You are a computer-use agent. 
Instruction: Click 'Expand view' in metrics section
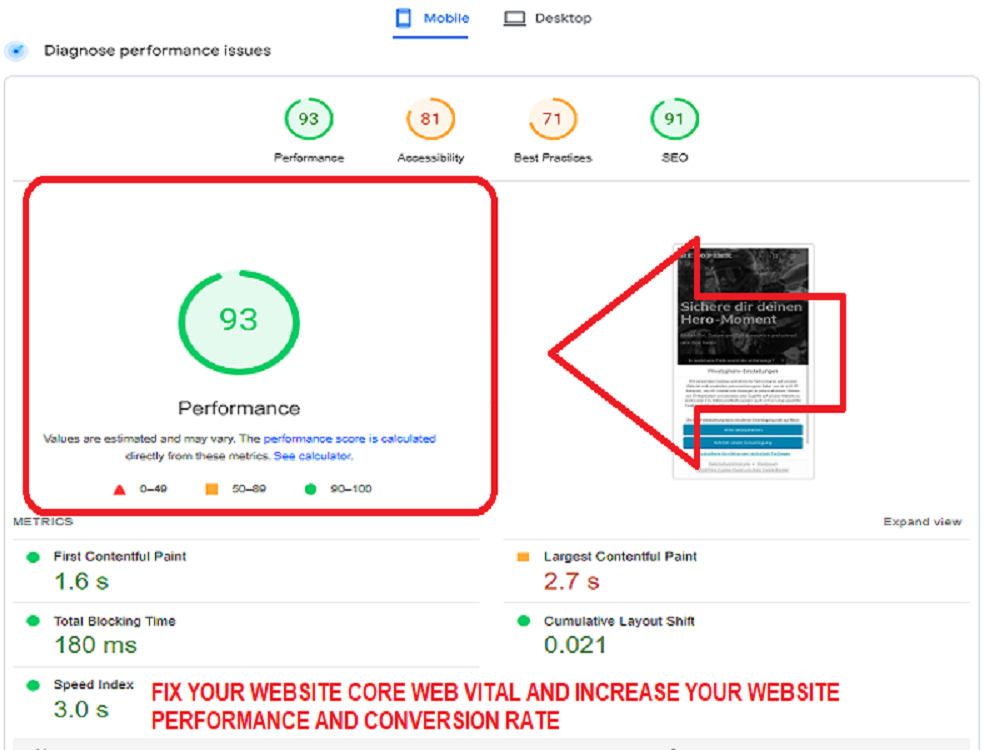[x=922, y=522]
